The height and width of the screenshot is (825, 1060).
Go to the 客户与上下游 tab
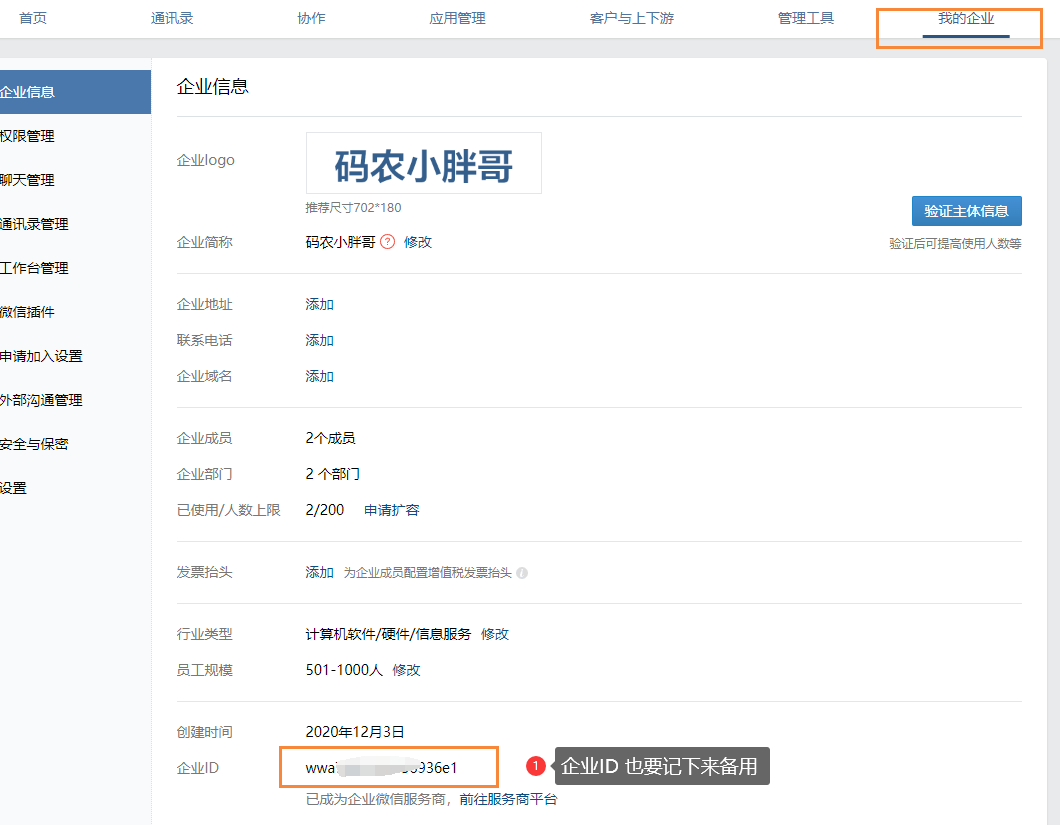point(632,18)
